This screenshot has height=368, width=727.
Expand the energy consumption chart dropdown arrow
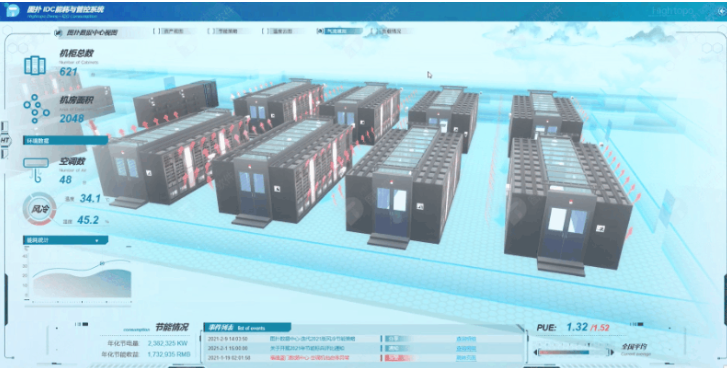click(96, 241)
